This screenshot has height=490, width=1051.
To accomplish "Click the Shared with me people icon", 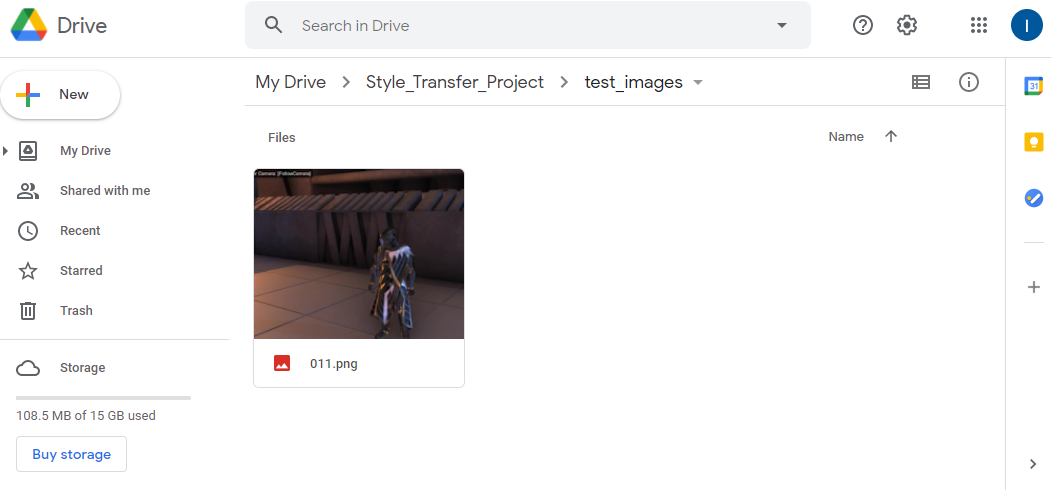I will 27,191.
